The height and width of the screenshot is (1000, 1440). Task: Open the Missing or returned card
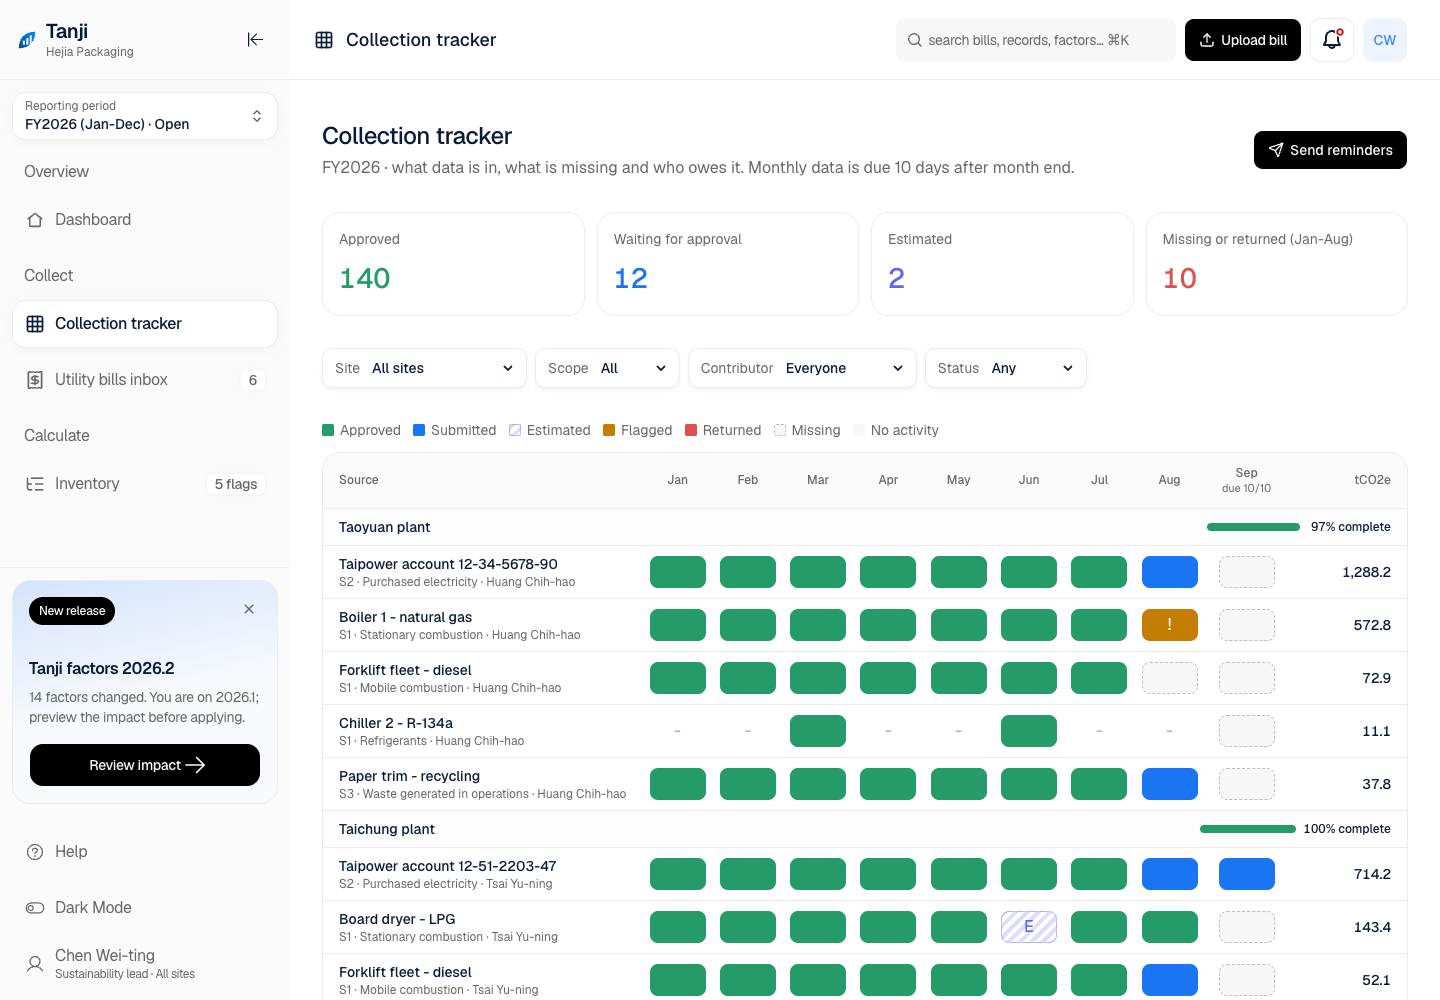(x=1277, y=264)
